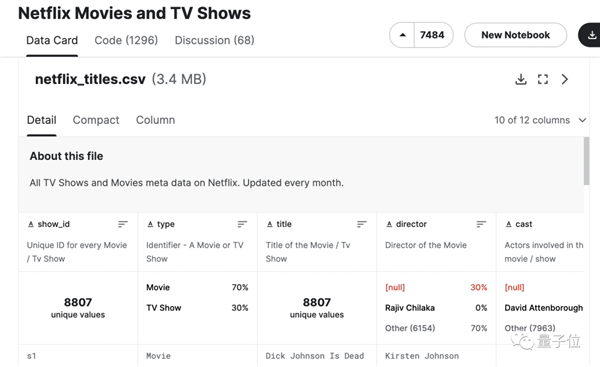Open fullscreen view of the file

[543, 79]
